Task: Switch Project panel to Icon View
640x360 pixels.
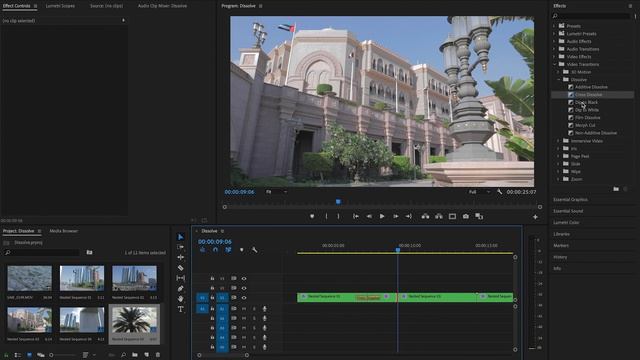Action: (29, 355)
